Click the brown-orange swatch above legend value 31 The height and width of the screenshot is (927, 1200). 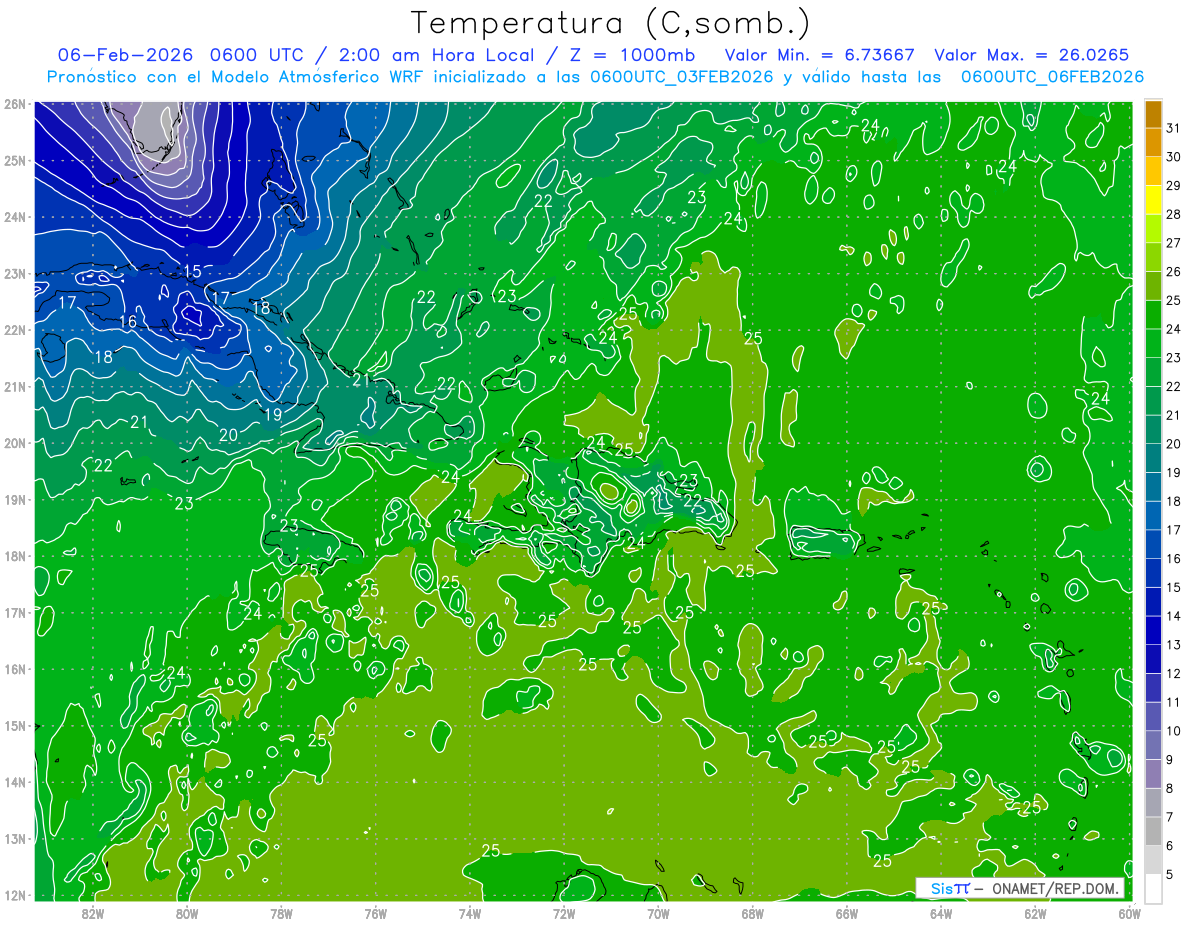click(x=1153, y=114)
